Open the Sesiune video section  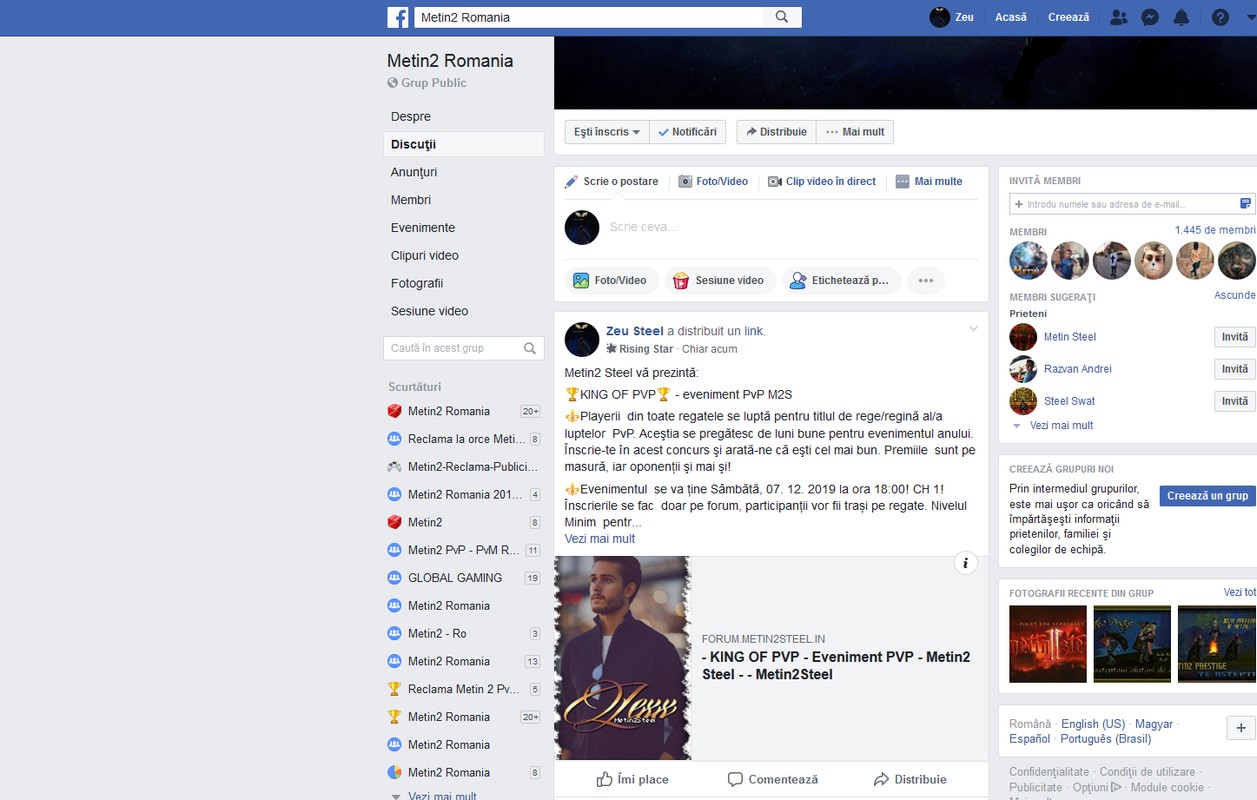point(430,311)
